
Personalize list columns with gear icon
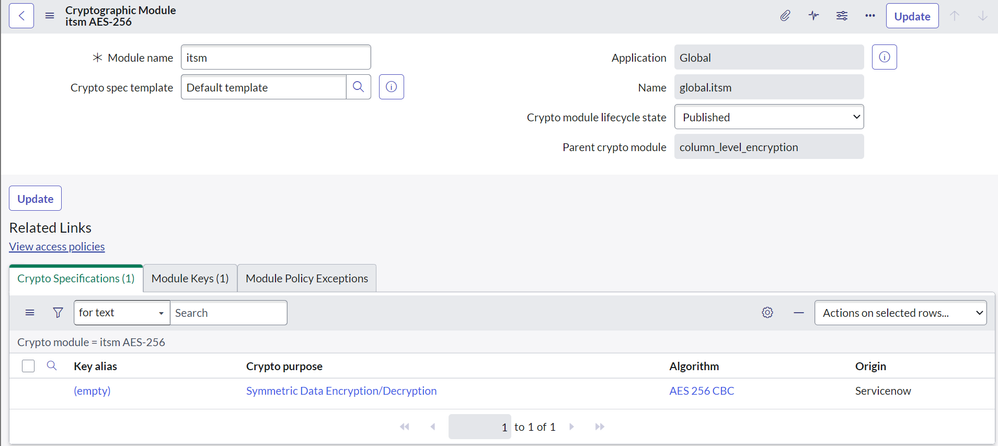768,312
